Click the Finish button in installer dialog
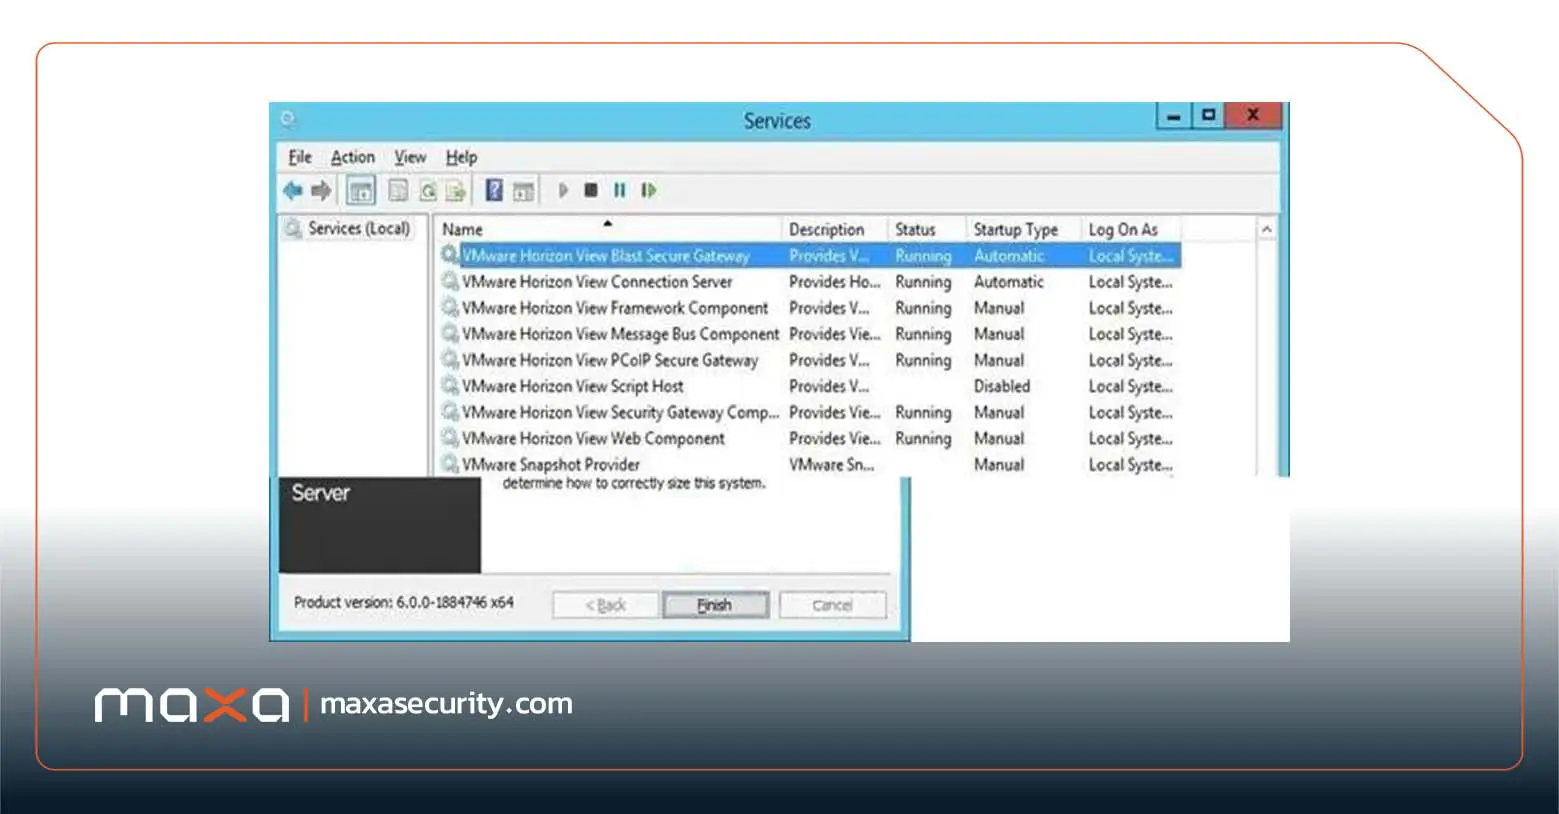The height and width of the screenshot is (814, 1559). (x=715, y=605)
